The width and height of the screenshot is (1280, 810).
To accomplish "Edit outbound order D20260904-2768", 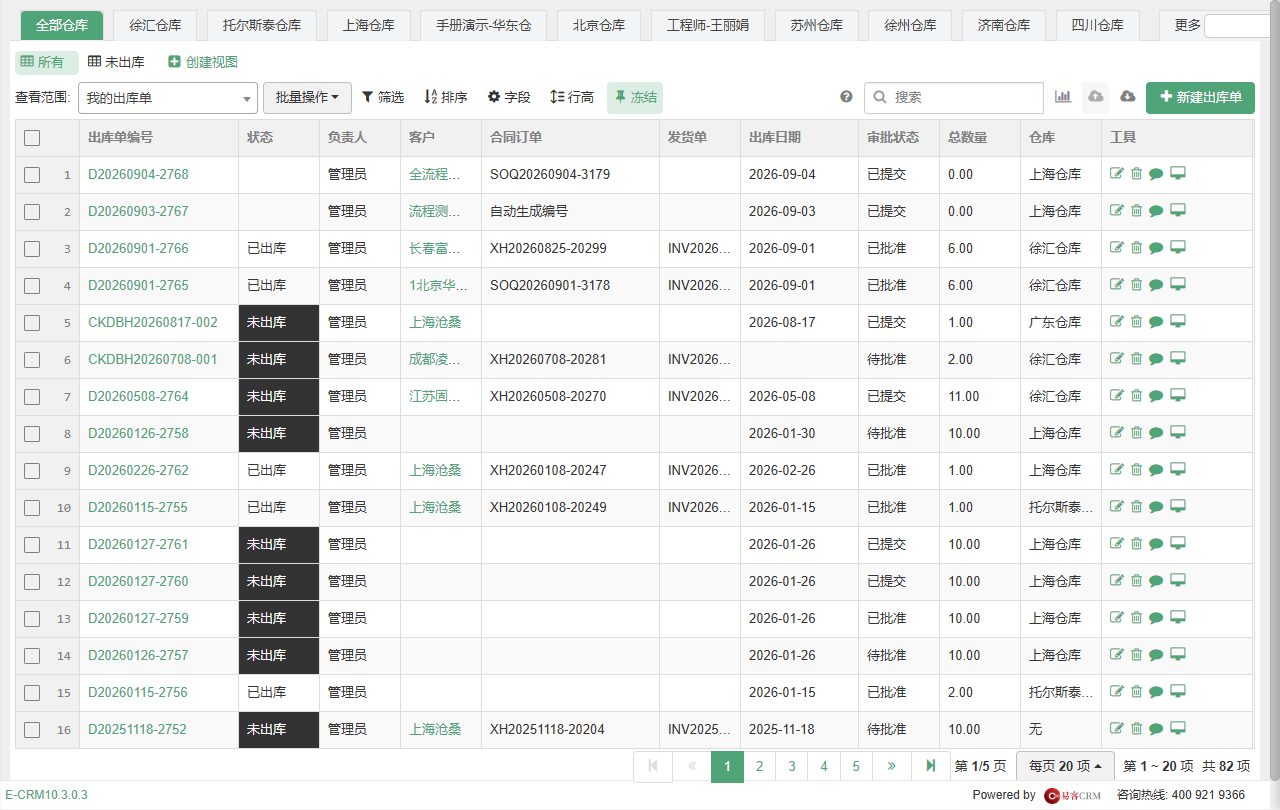I will pyautogui.click(x=1117, y=173).
